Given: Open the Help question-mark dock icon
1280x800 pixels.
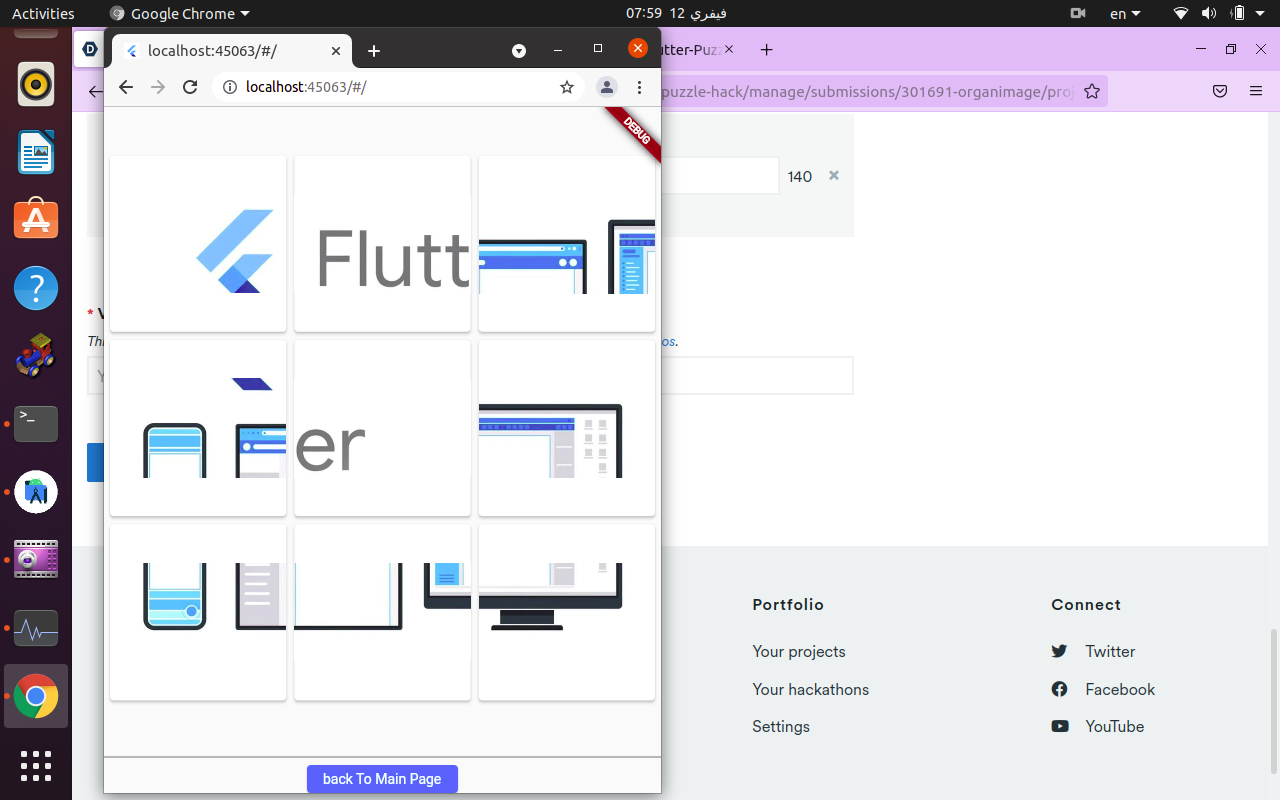Looking at the screenshot, I should click(x=36, y=288).
